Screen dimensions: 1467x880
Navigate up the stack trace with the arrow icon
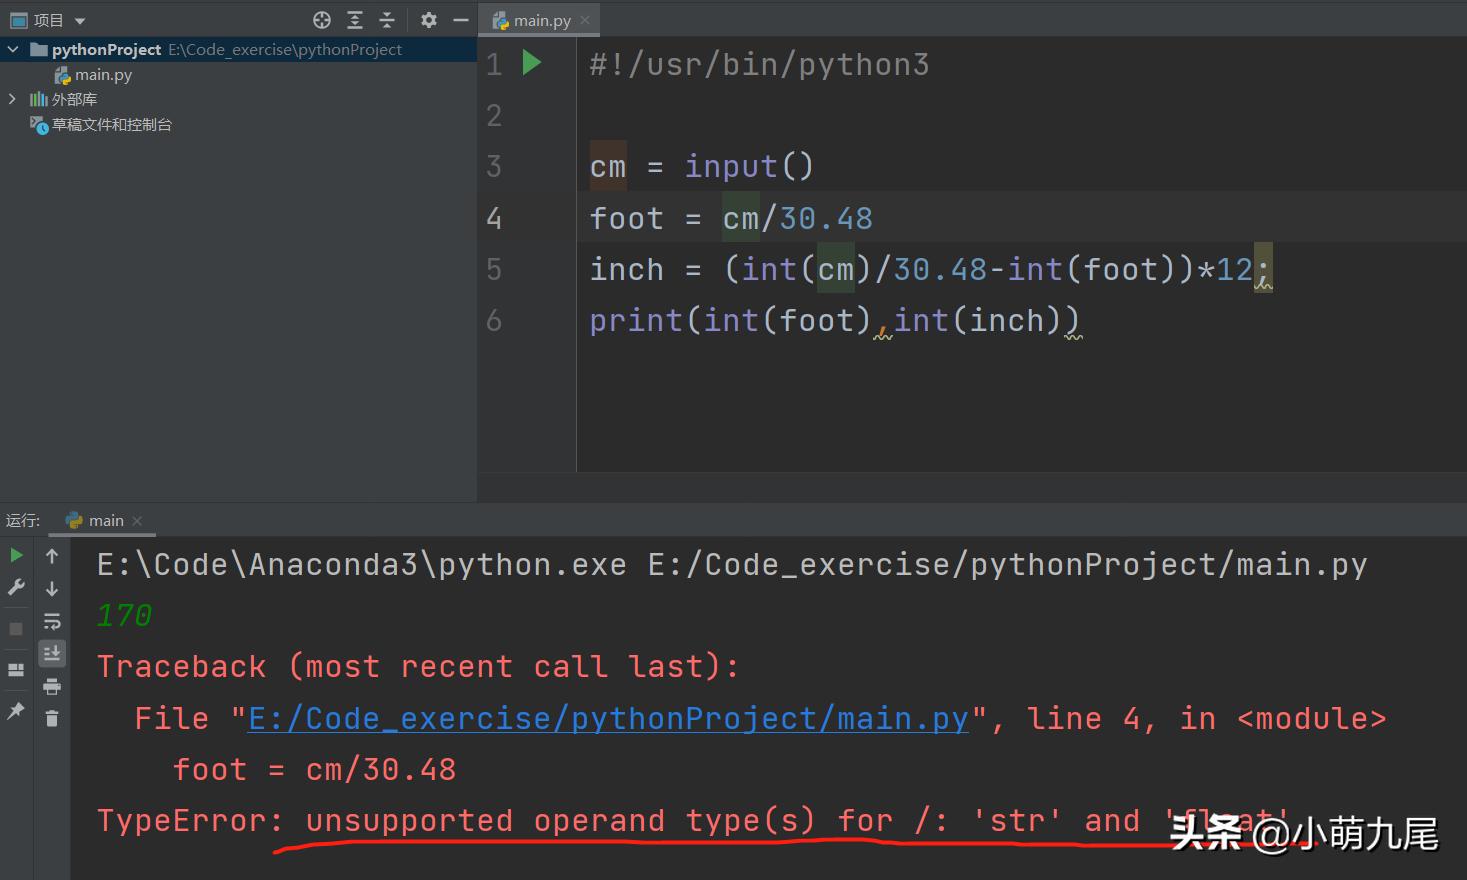pyautogui.click(x=52, y=556)
